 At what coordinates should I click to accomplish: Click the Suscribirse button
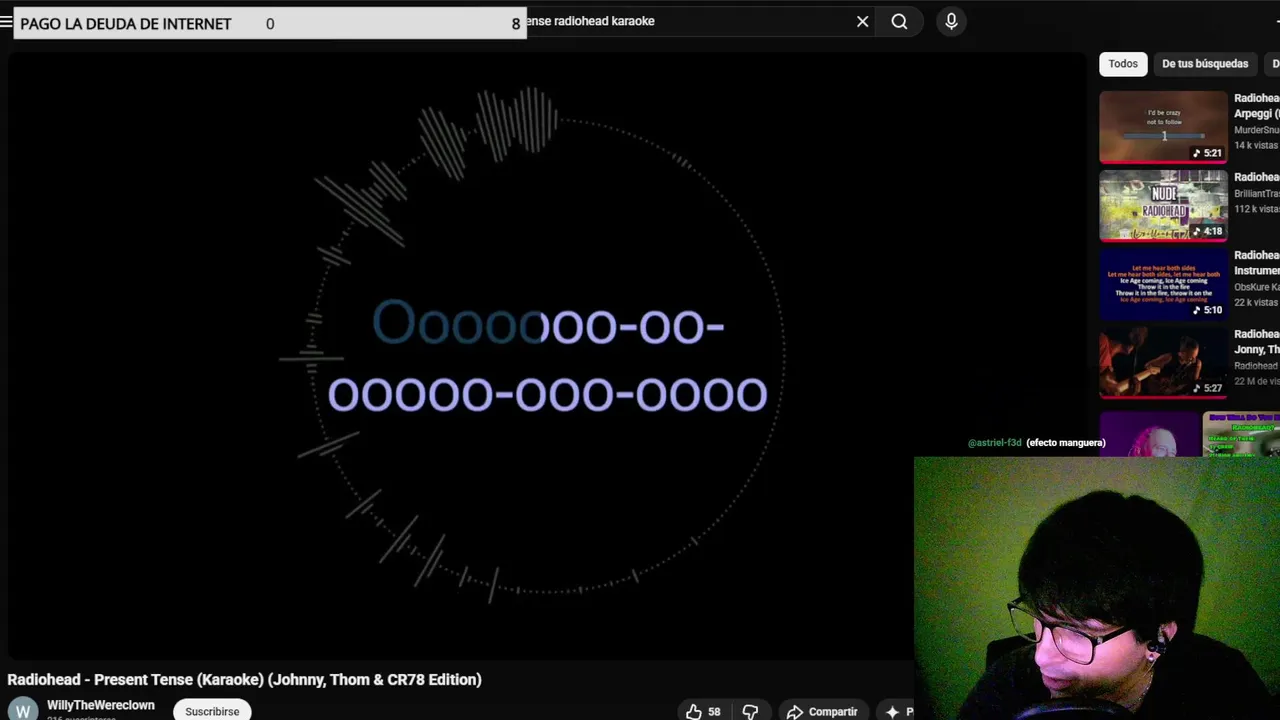point(212,711)
